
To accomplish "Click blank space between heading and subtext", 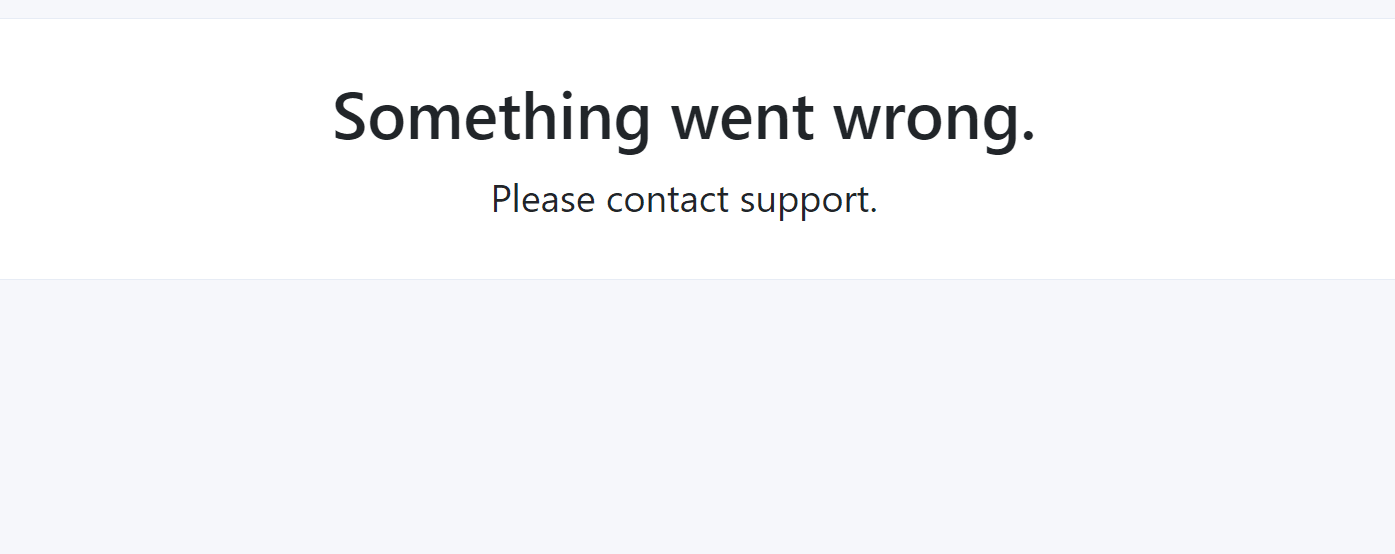I will (x=684, y=168).
